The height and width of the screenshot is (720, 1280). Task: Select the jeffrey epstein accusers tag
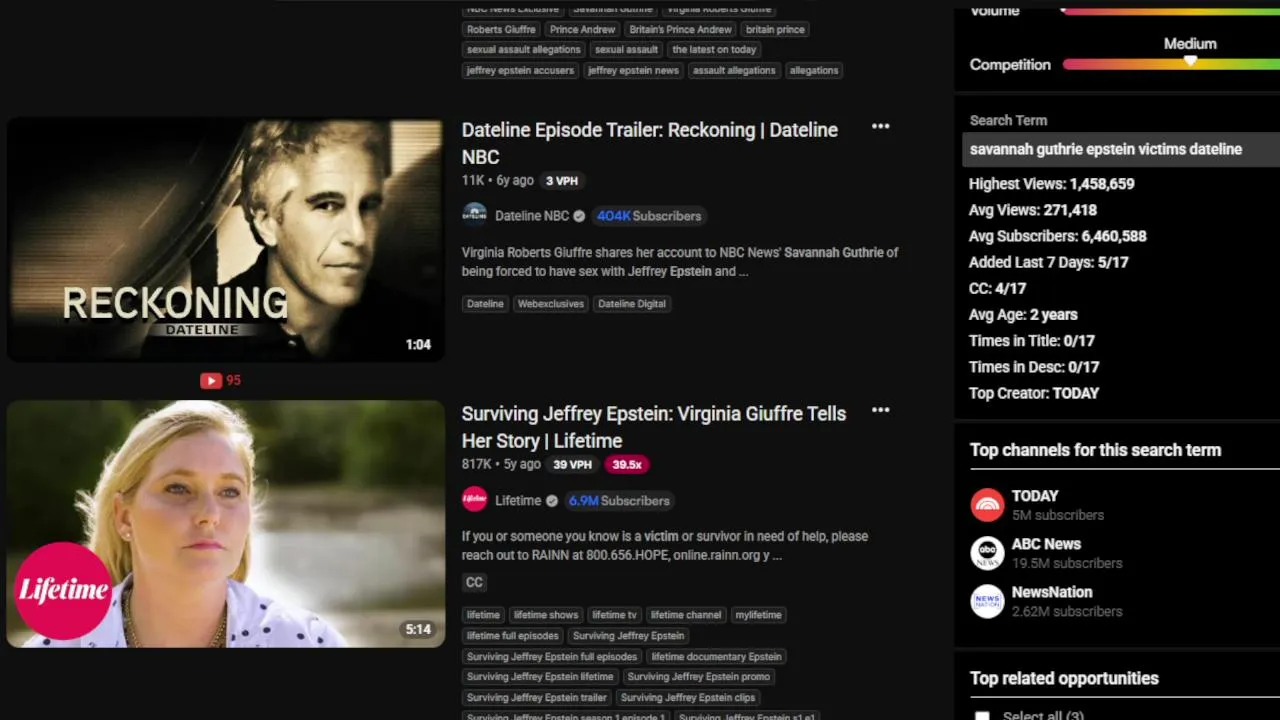tap(520, 71)
